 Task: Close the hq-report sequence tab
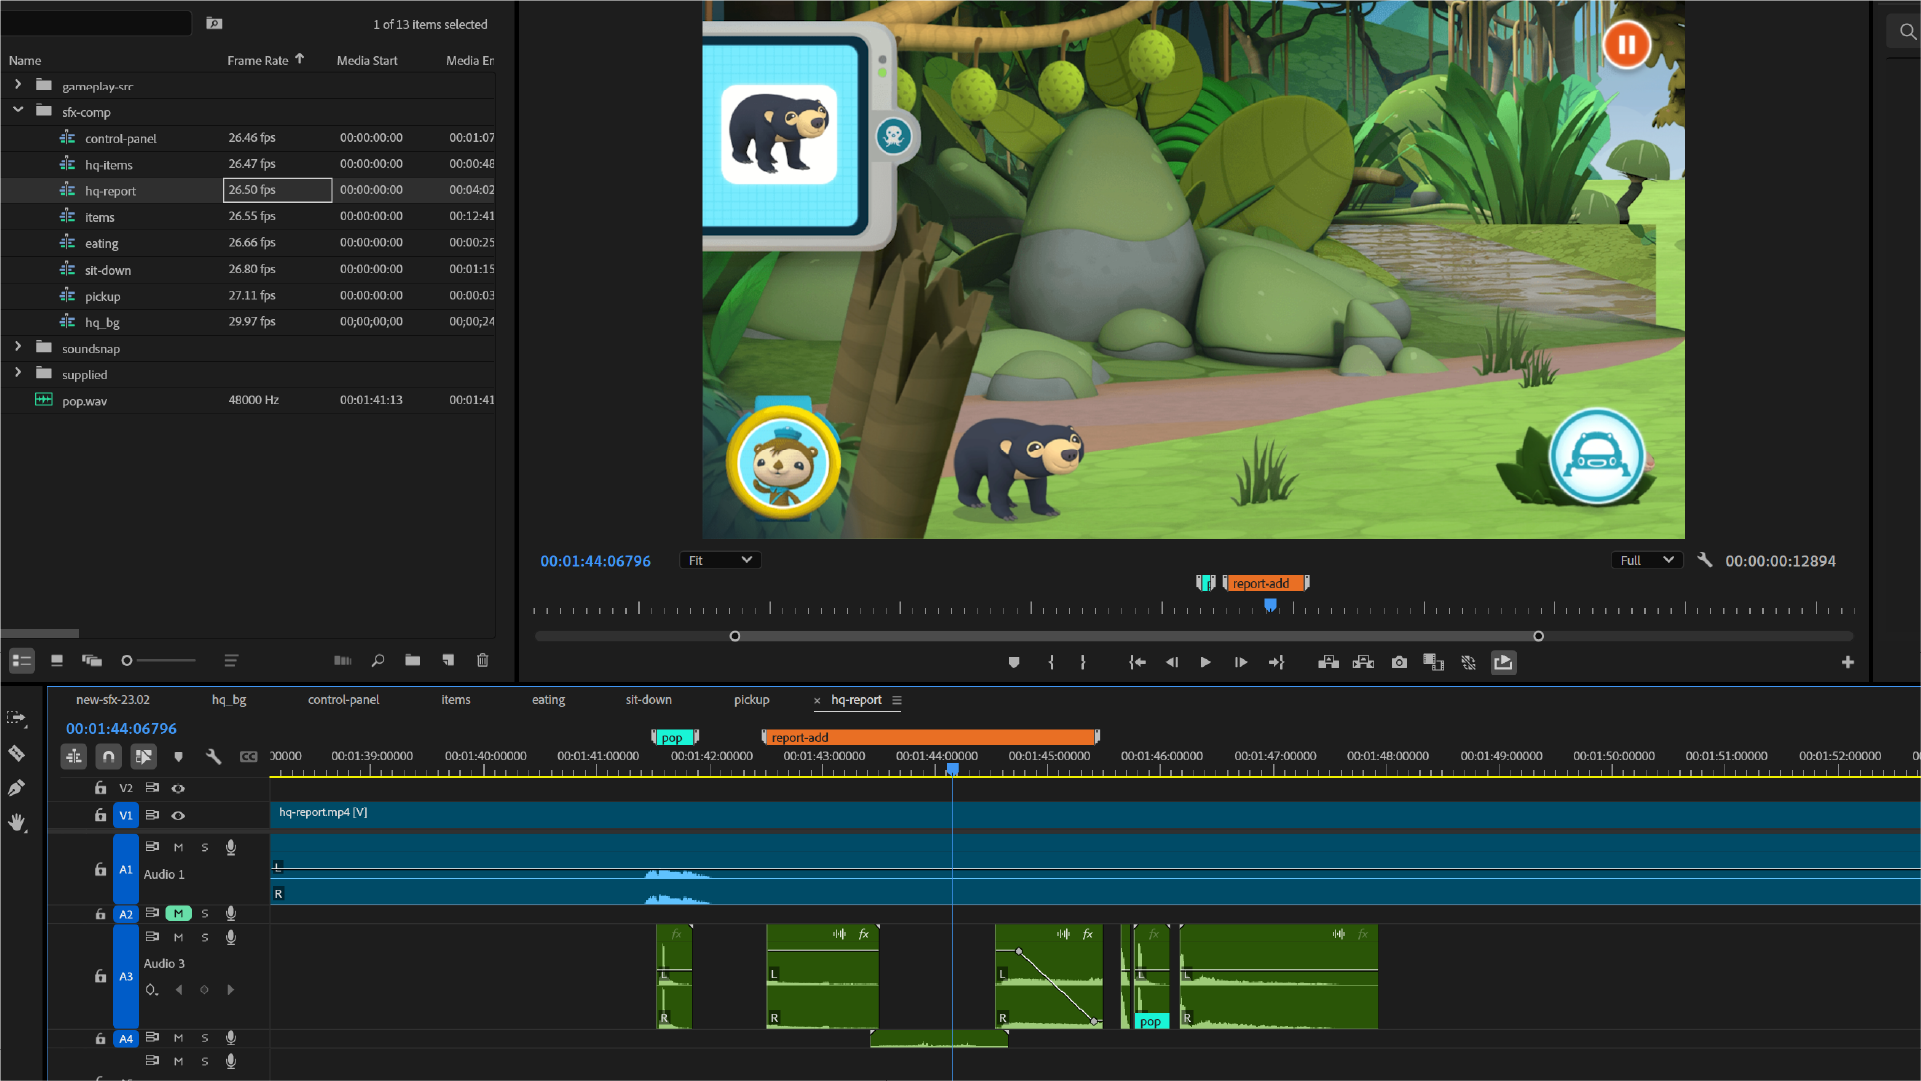pyautogui.click(x=817, y=701)
